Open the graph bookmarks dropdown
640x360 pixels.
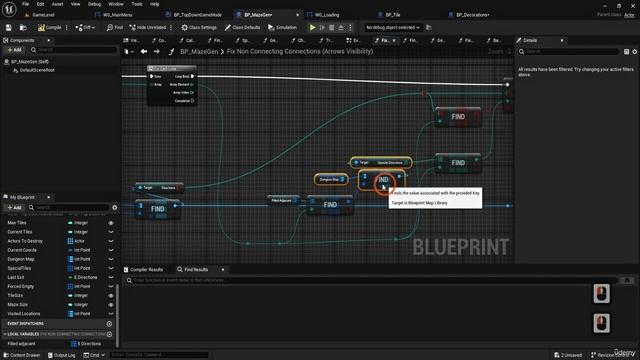point(129,51)
